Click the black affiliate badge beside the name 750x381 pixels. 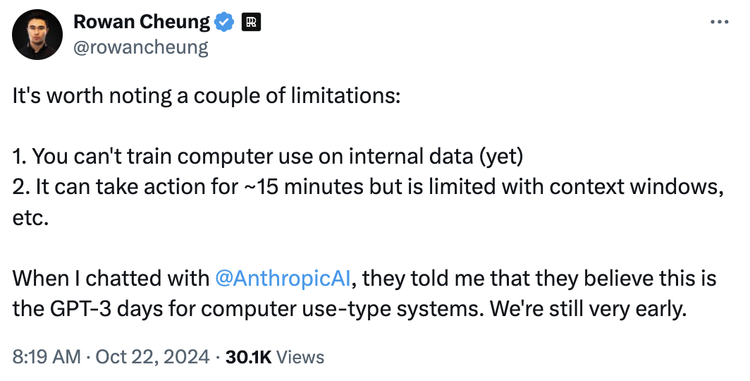(x=251, y=22)
